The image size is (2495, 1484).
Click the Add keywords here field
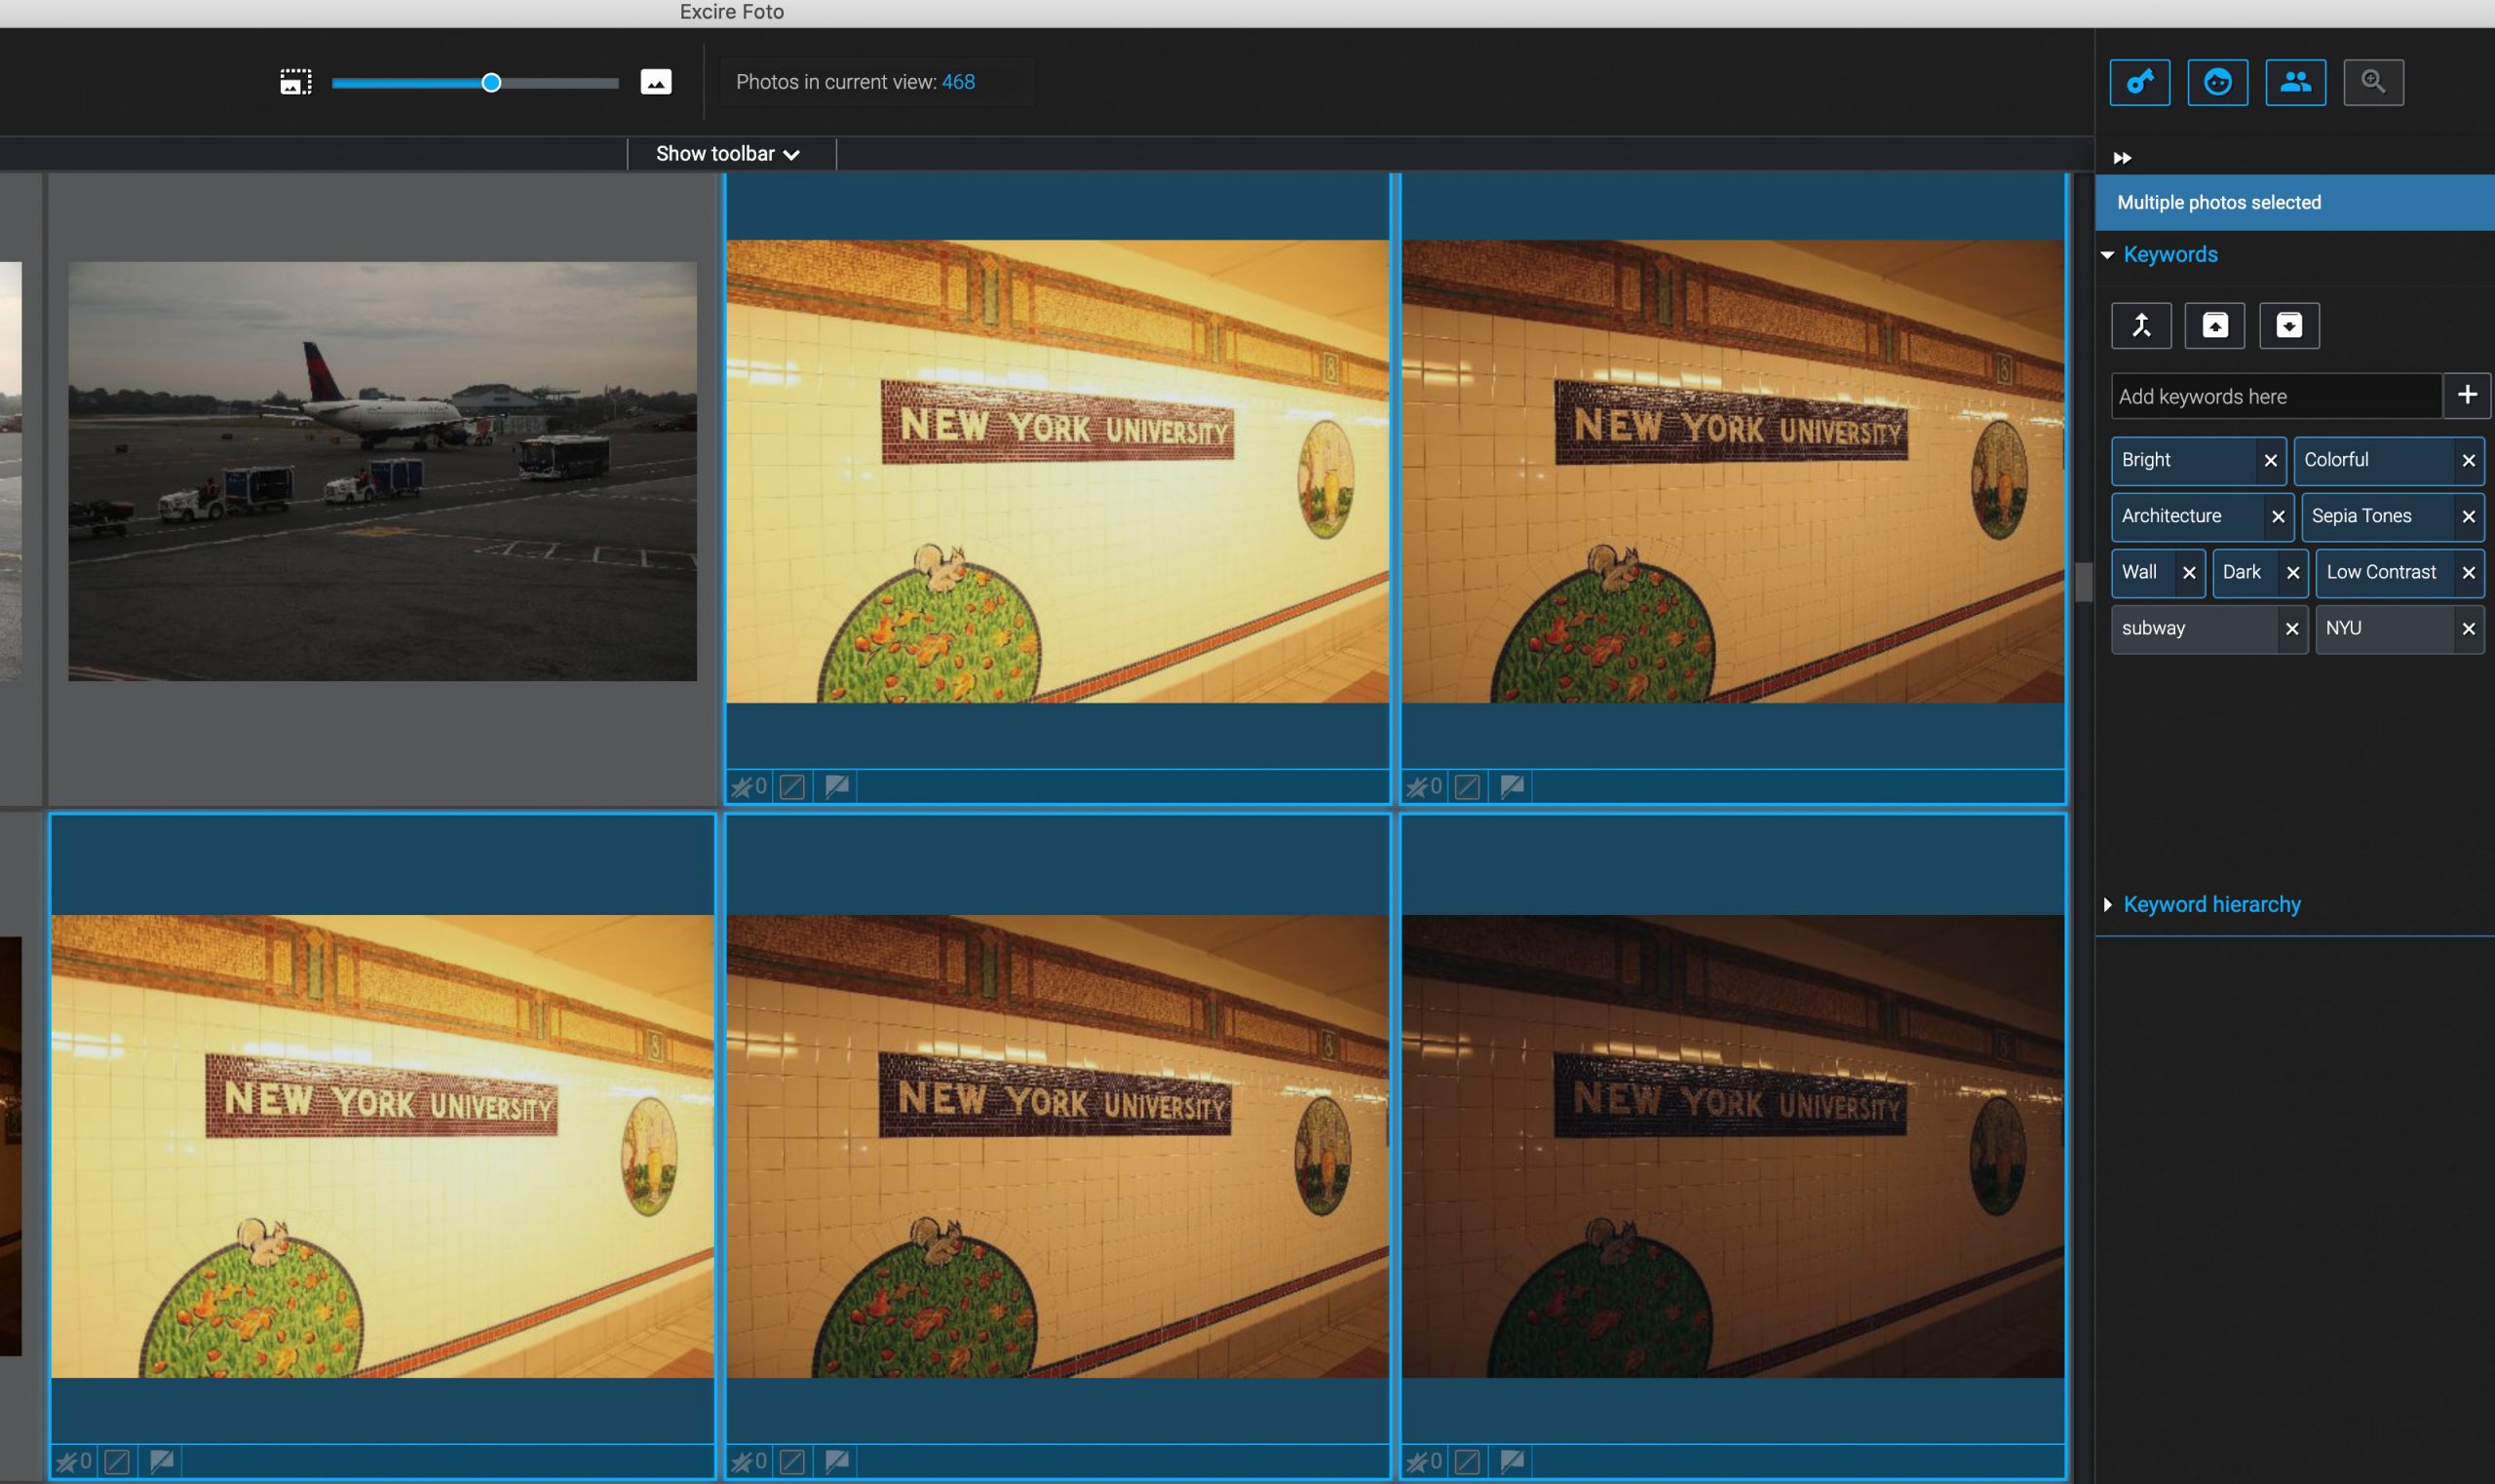pos(2275,397)
